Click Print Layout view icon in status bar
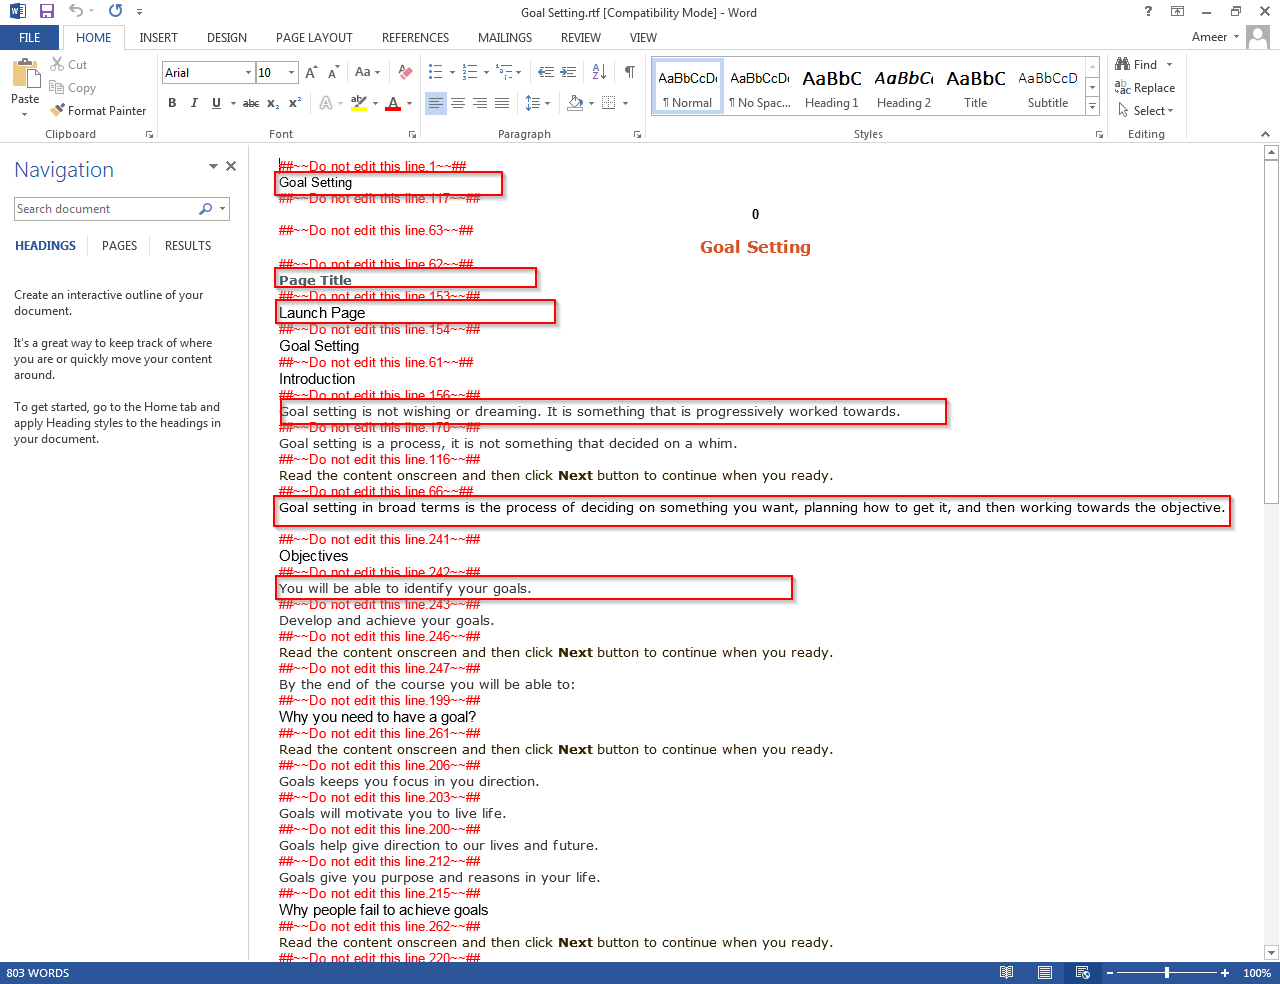Screen dimensions: 1280x984 click(x=1045, y=972)
